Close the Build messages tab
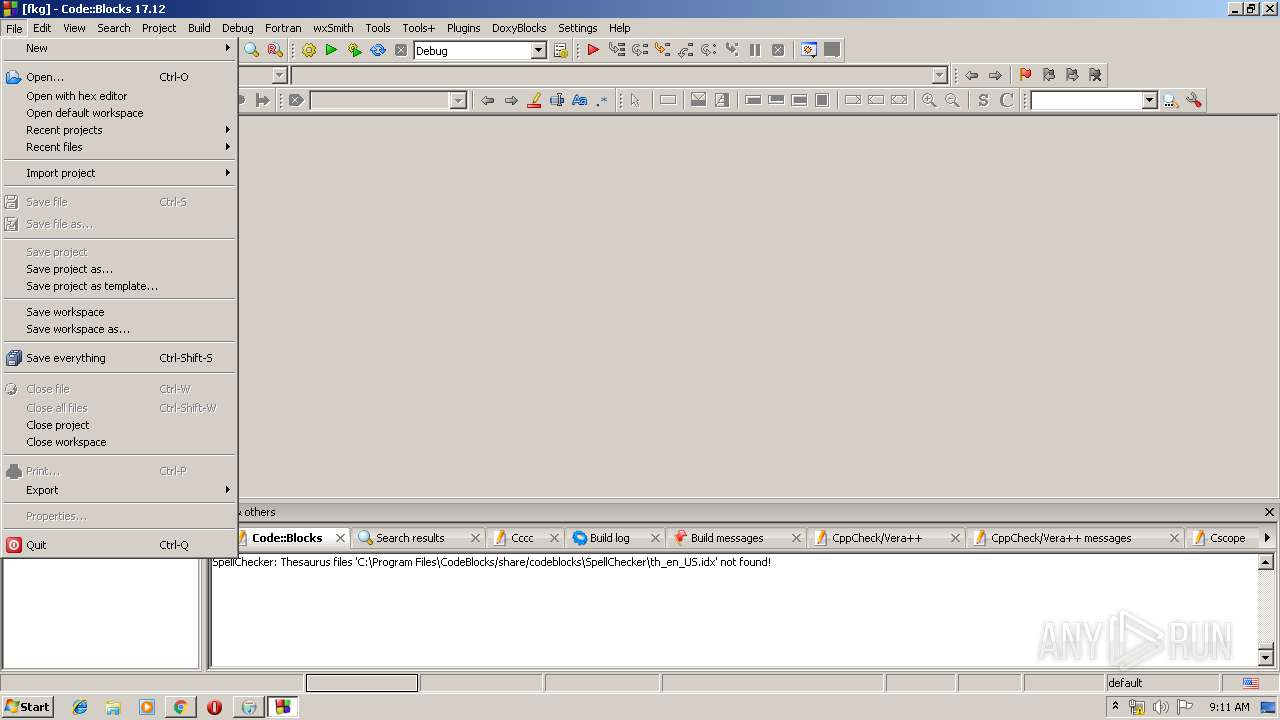This screenshot has height=720, width=1280. pyautogui.click(x=797, y=538)
